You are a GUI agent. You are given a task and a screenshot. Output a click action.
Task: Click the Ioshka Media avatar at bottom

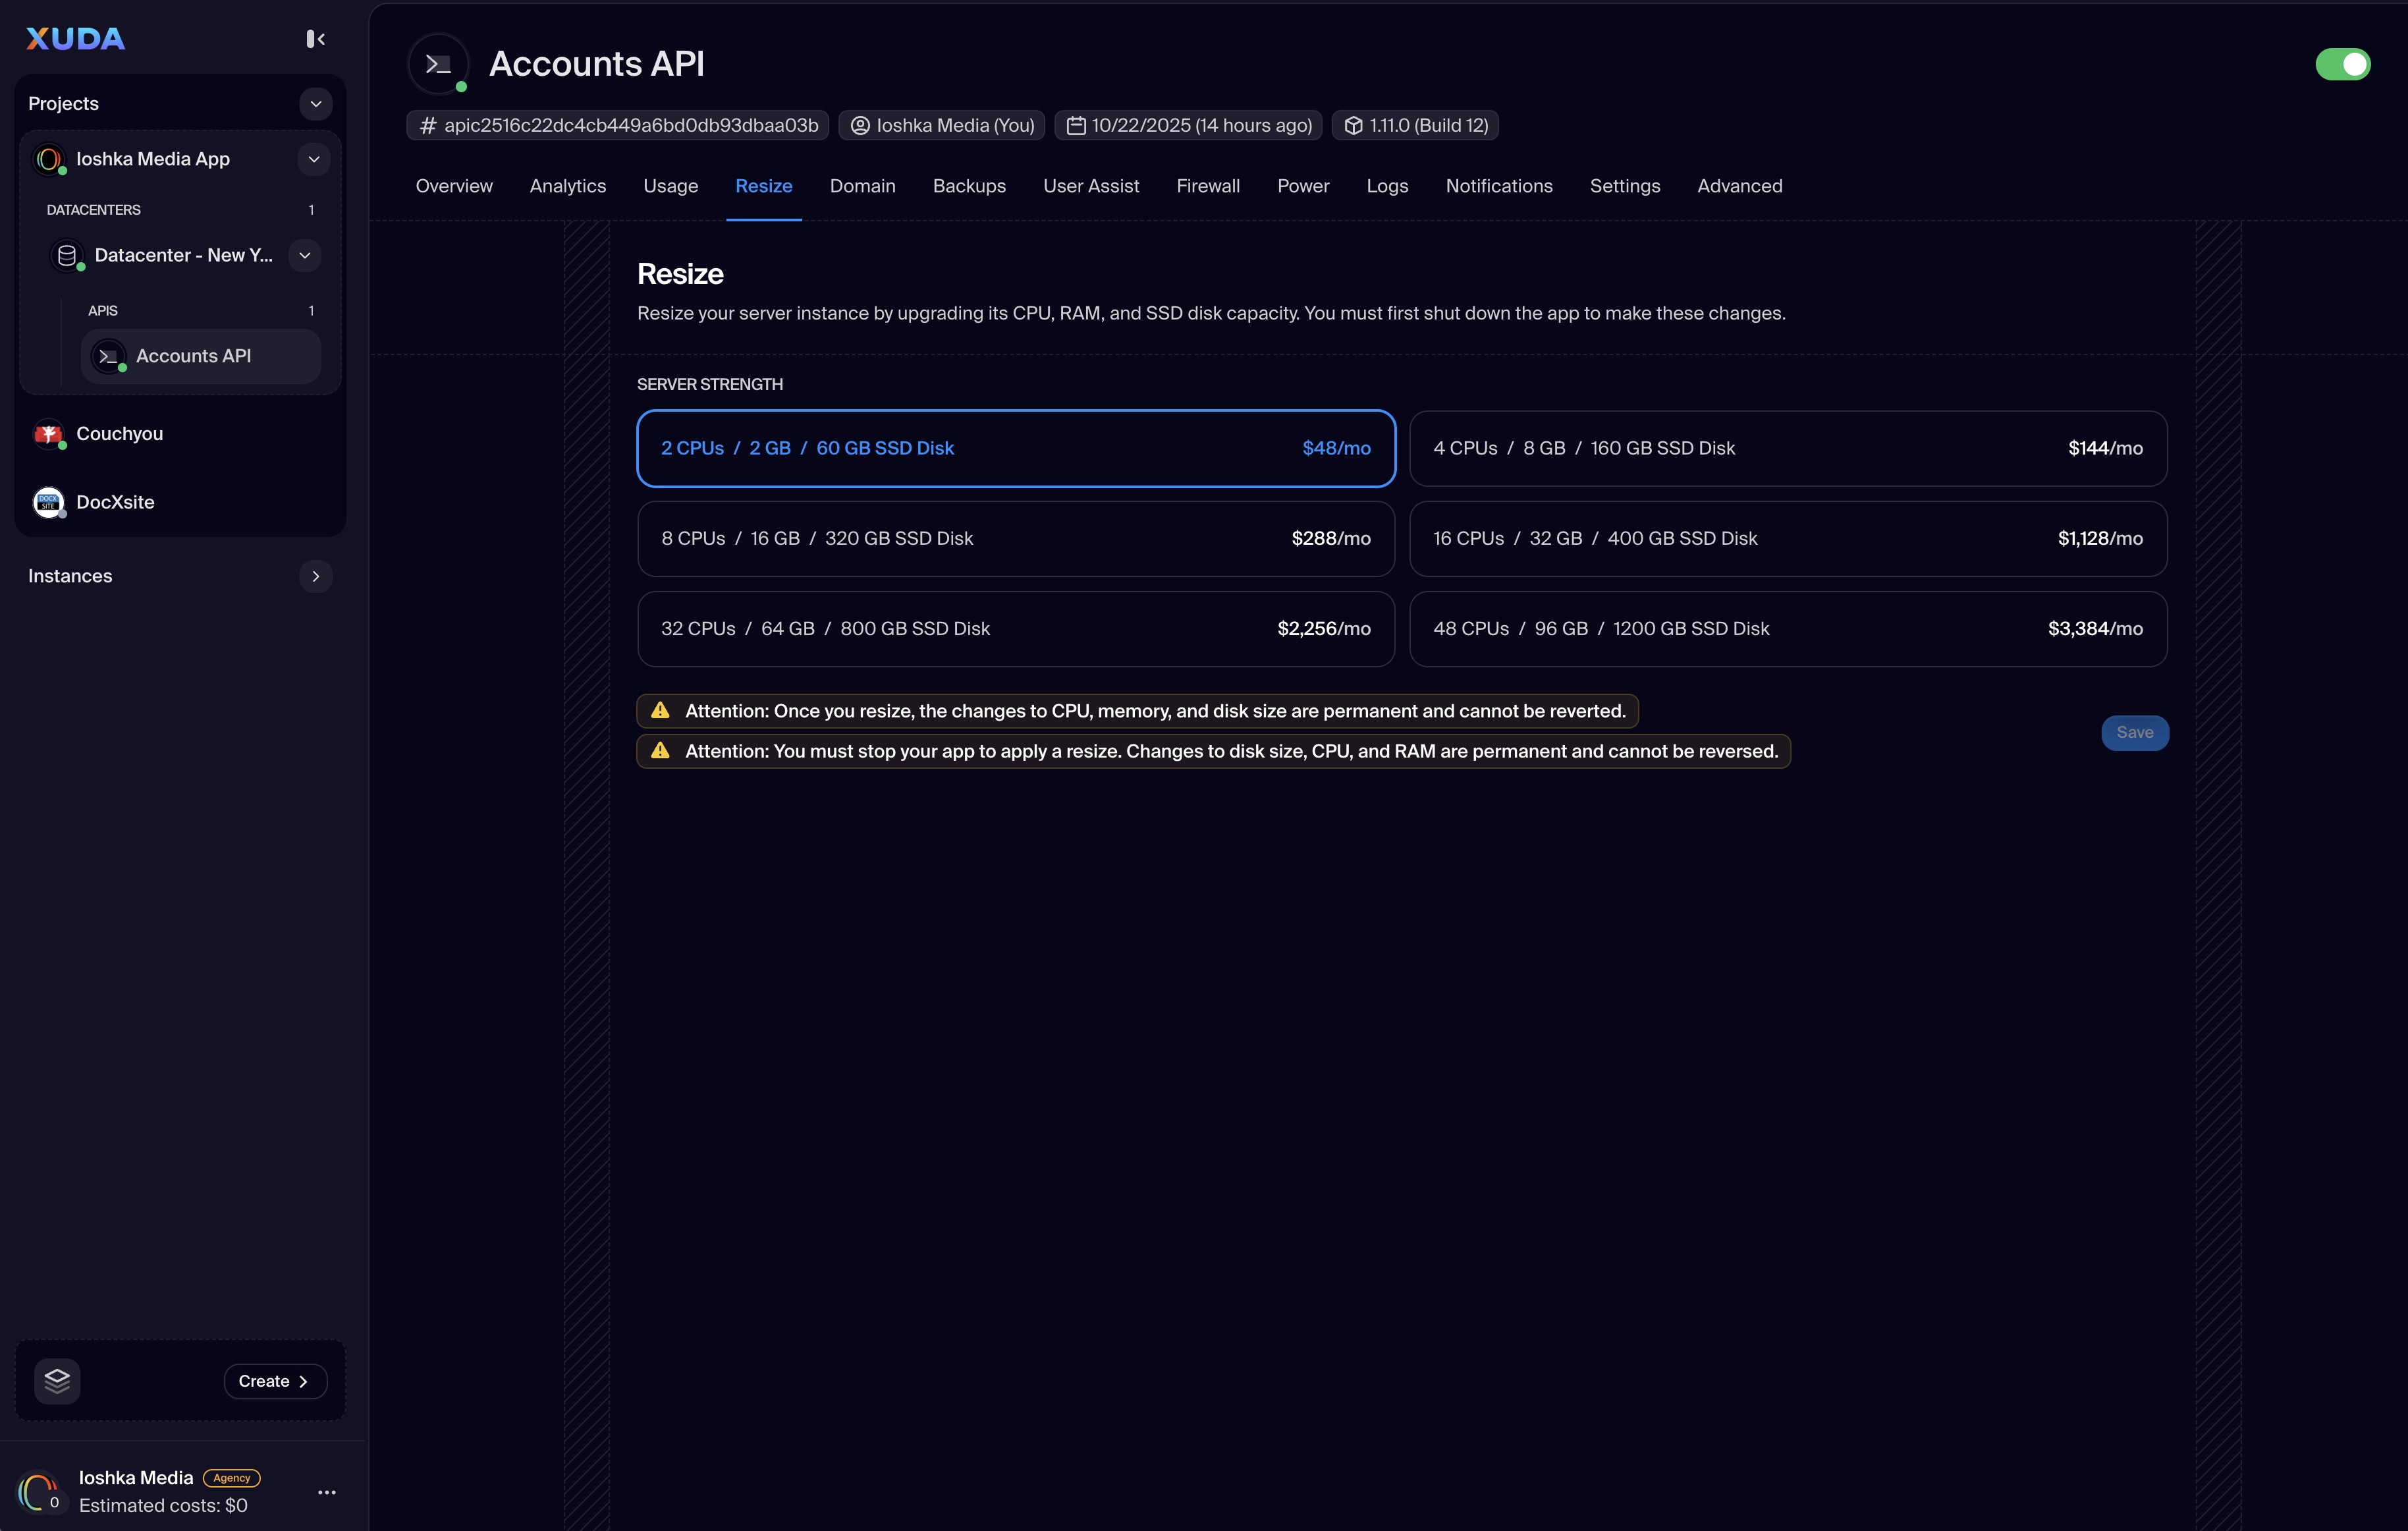pyautogui.click(x=38, y=1492)
